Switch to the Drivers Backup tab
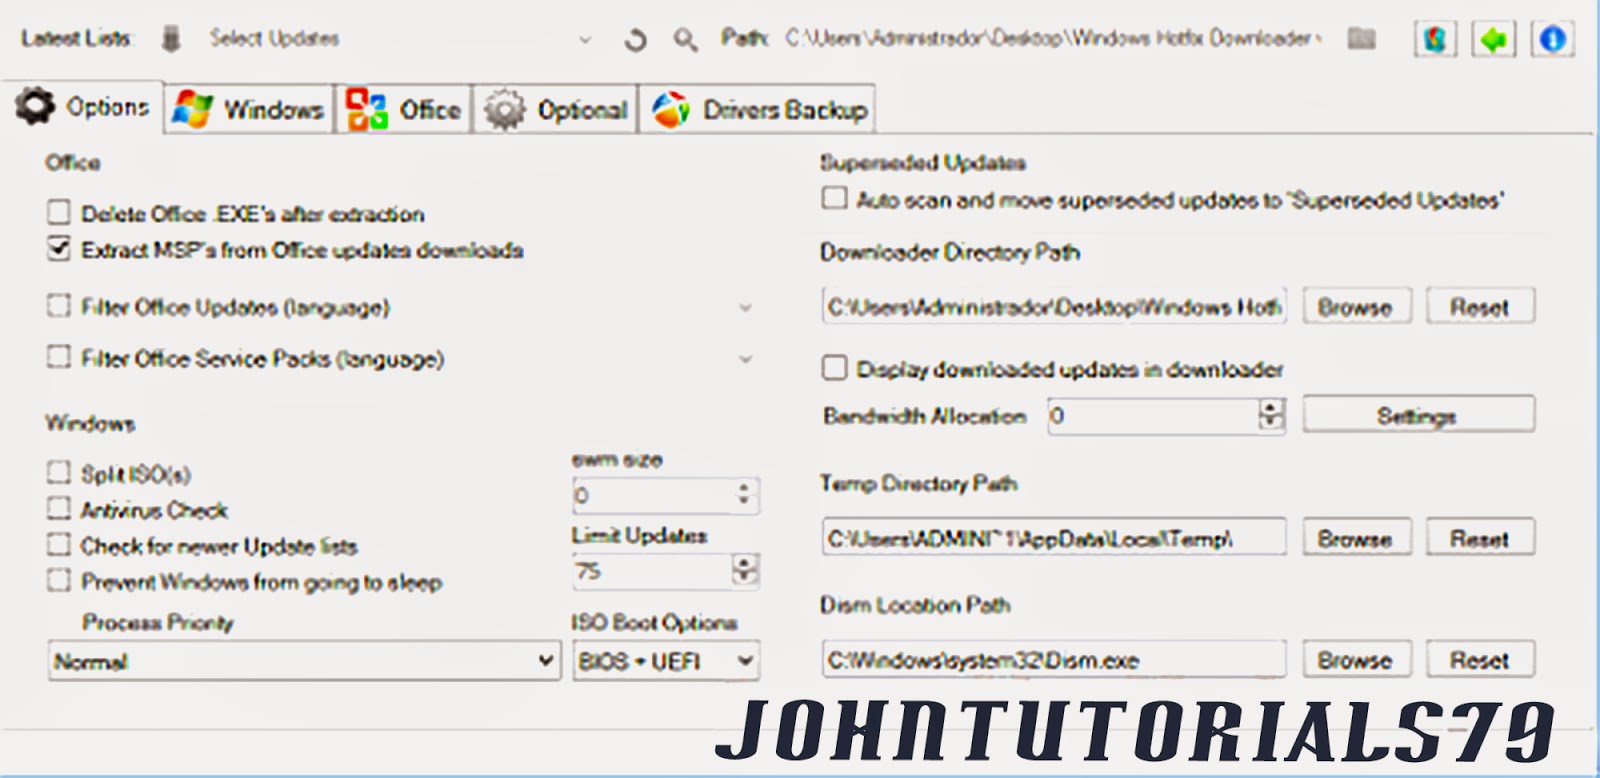The image size is (1600, 778). [x=758, y=109]
